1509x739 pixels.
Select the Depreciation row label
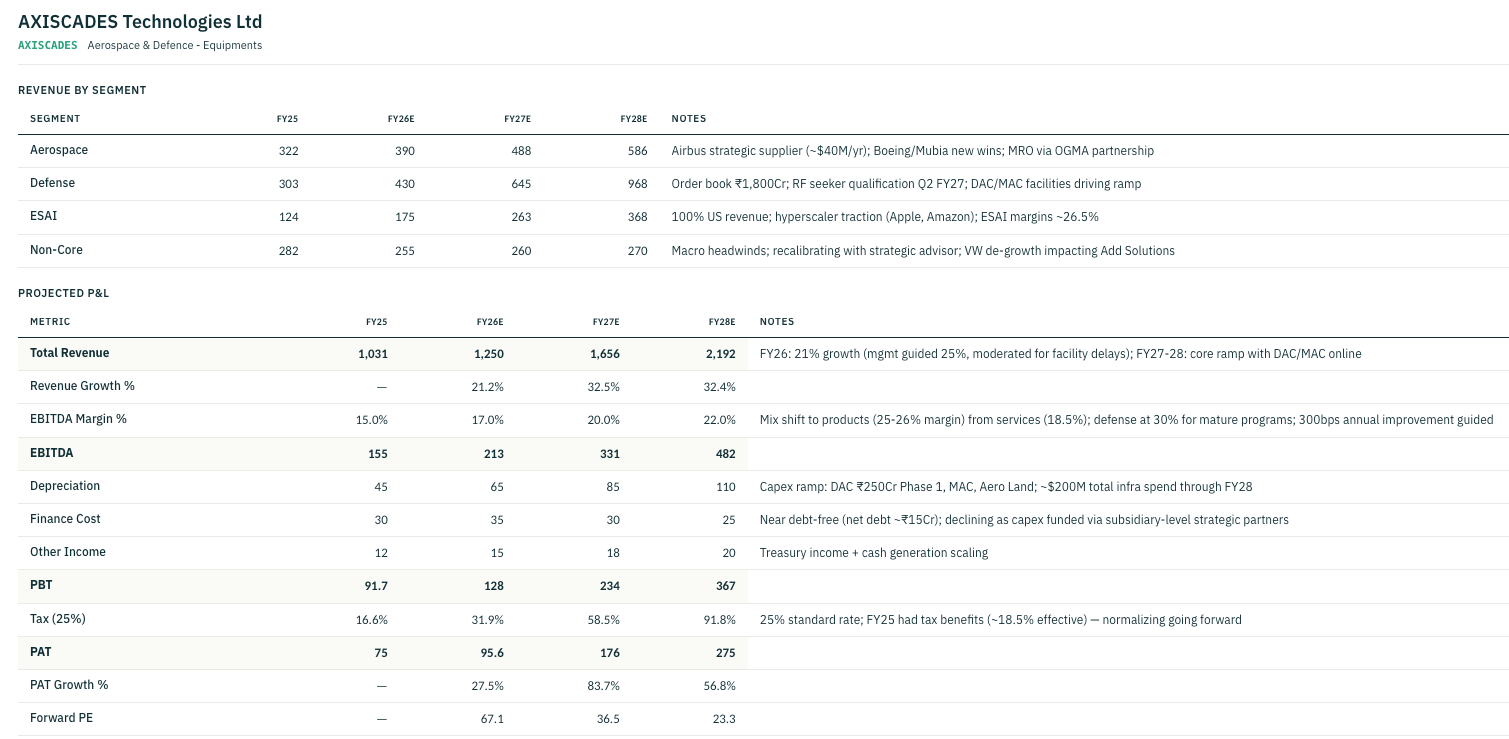pos(65,486)
